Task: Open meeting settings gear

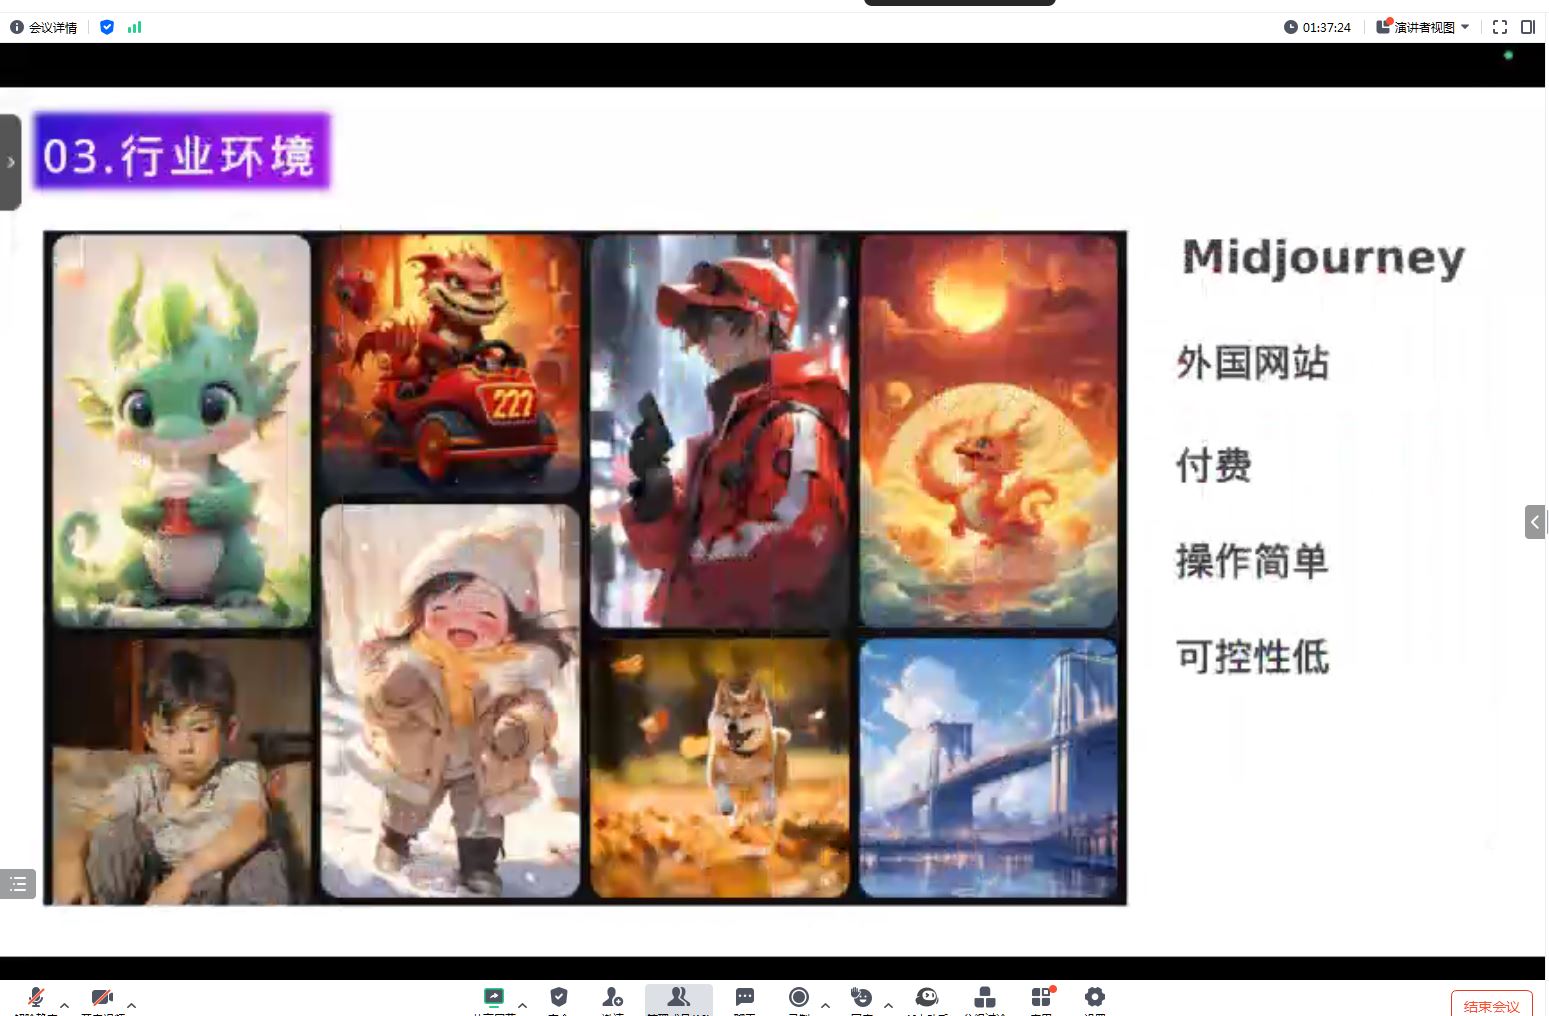Action: [1095, 998]
